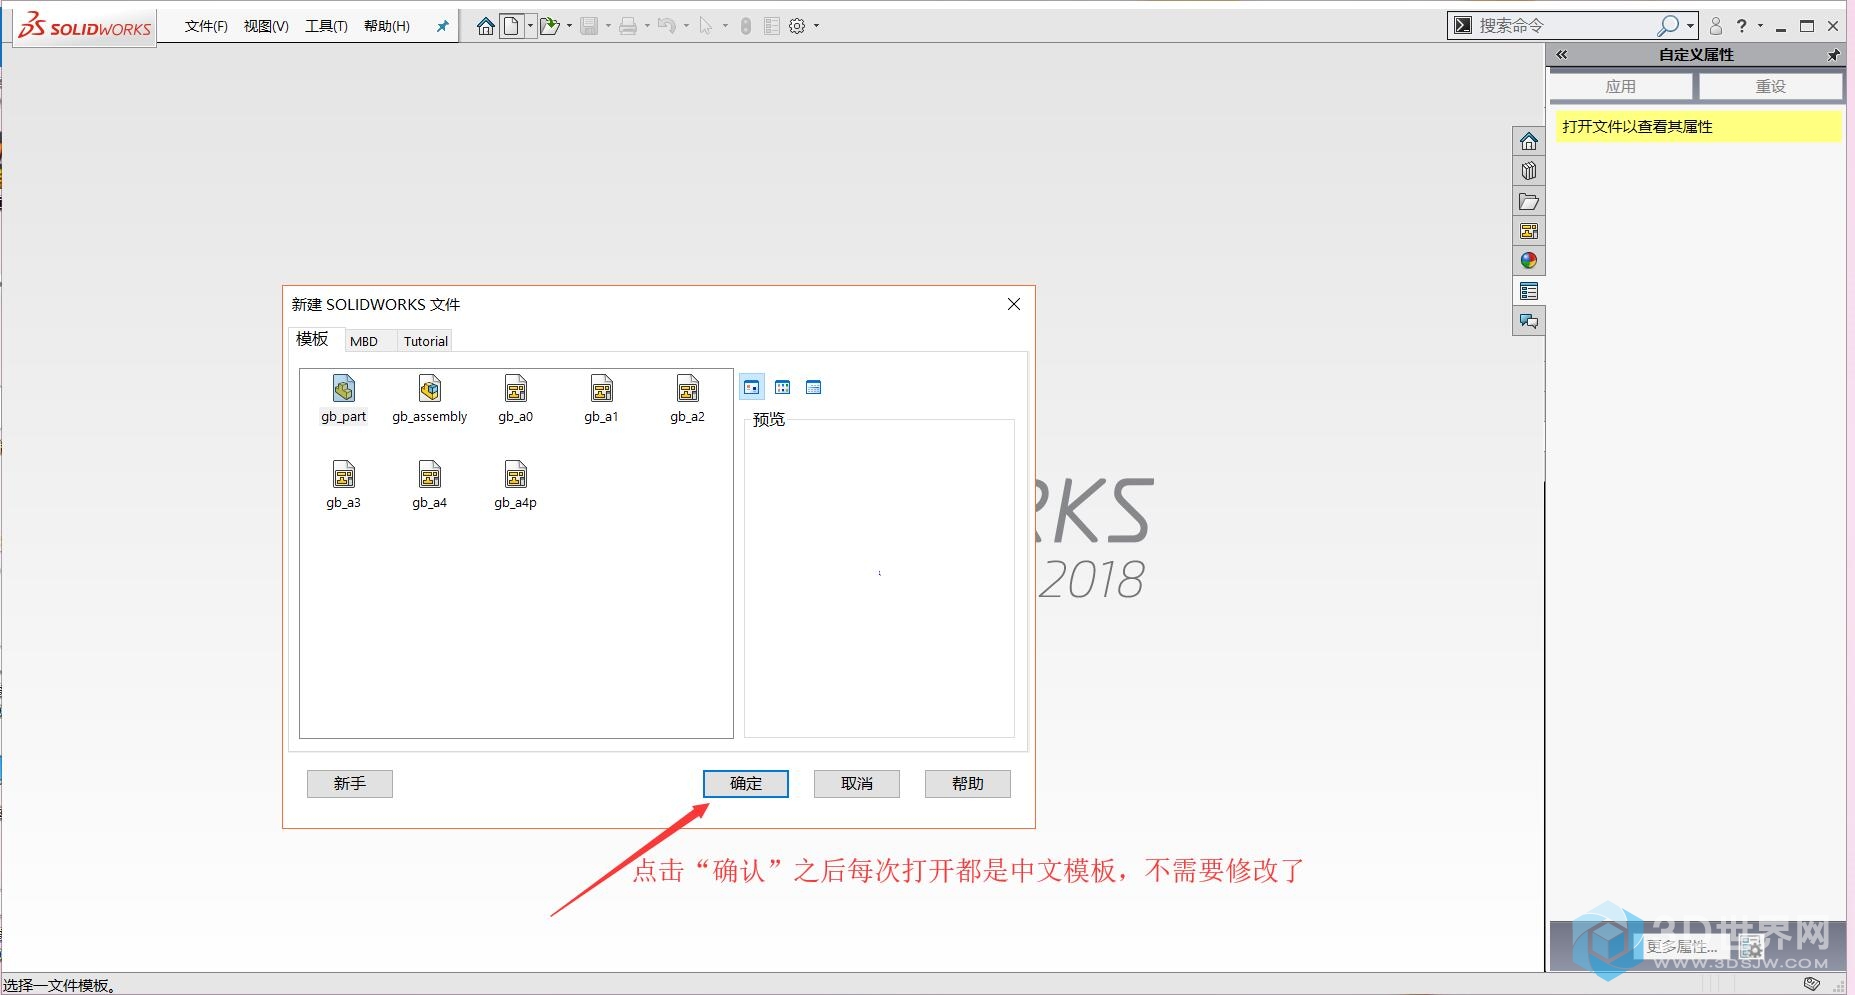Switch to the Tutorial tab
The height and width of the screenshot is (995, 1855).
[426, 341]
